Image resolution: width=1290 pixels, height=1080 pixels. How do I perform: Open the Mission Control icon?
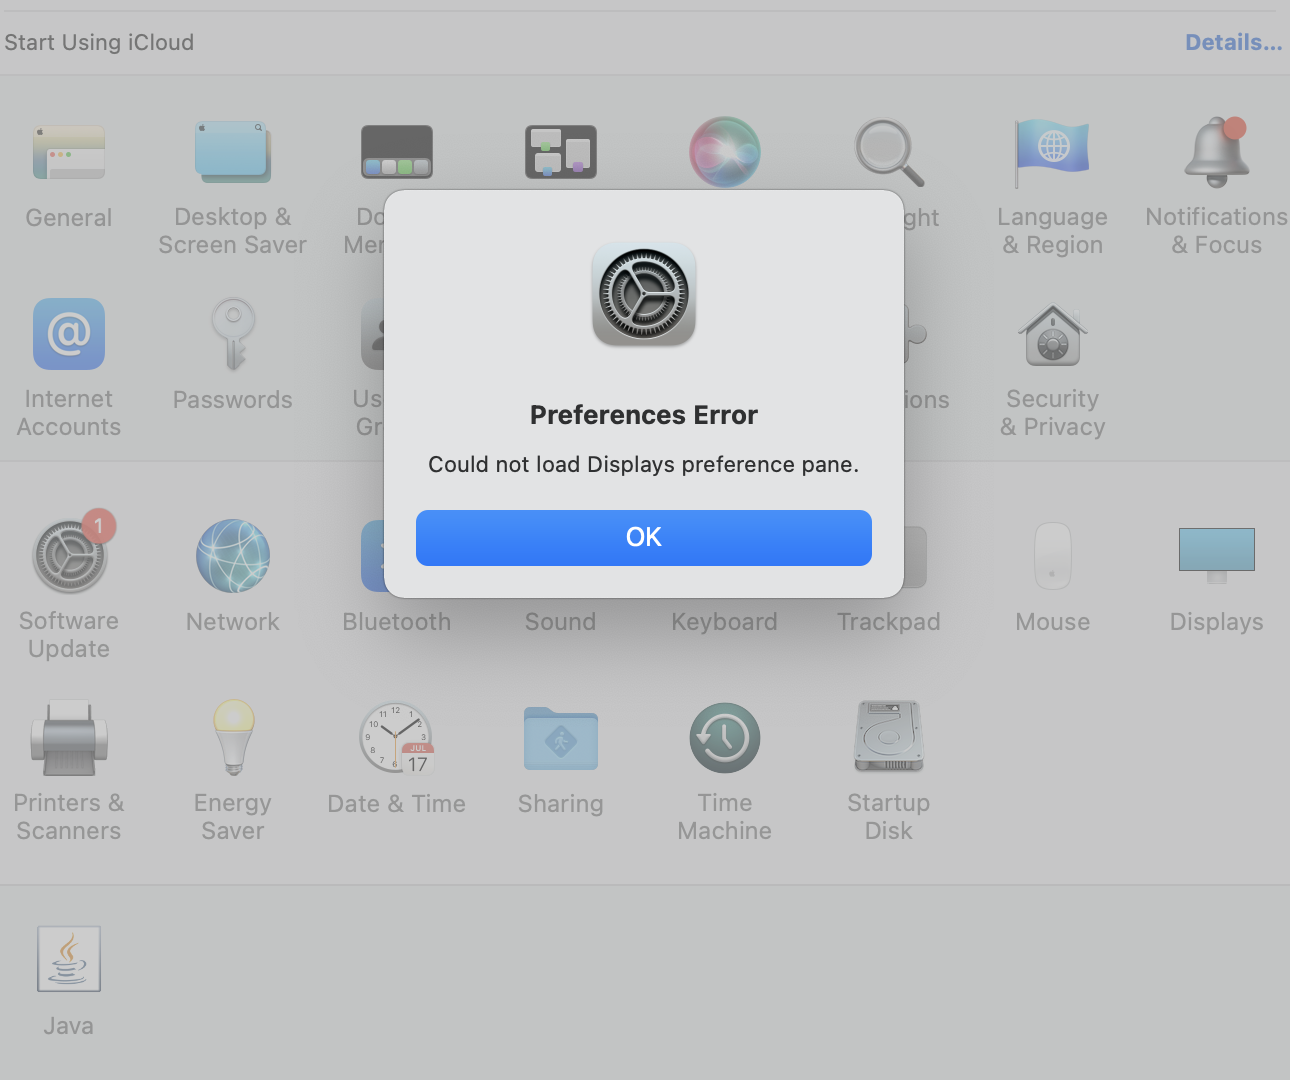point(561,152)
